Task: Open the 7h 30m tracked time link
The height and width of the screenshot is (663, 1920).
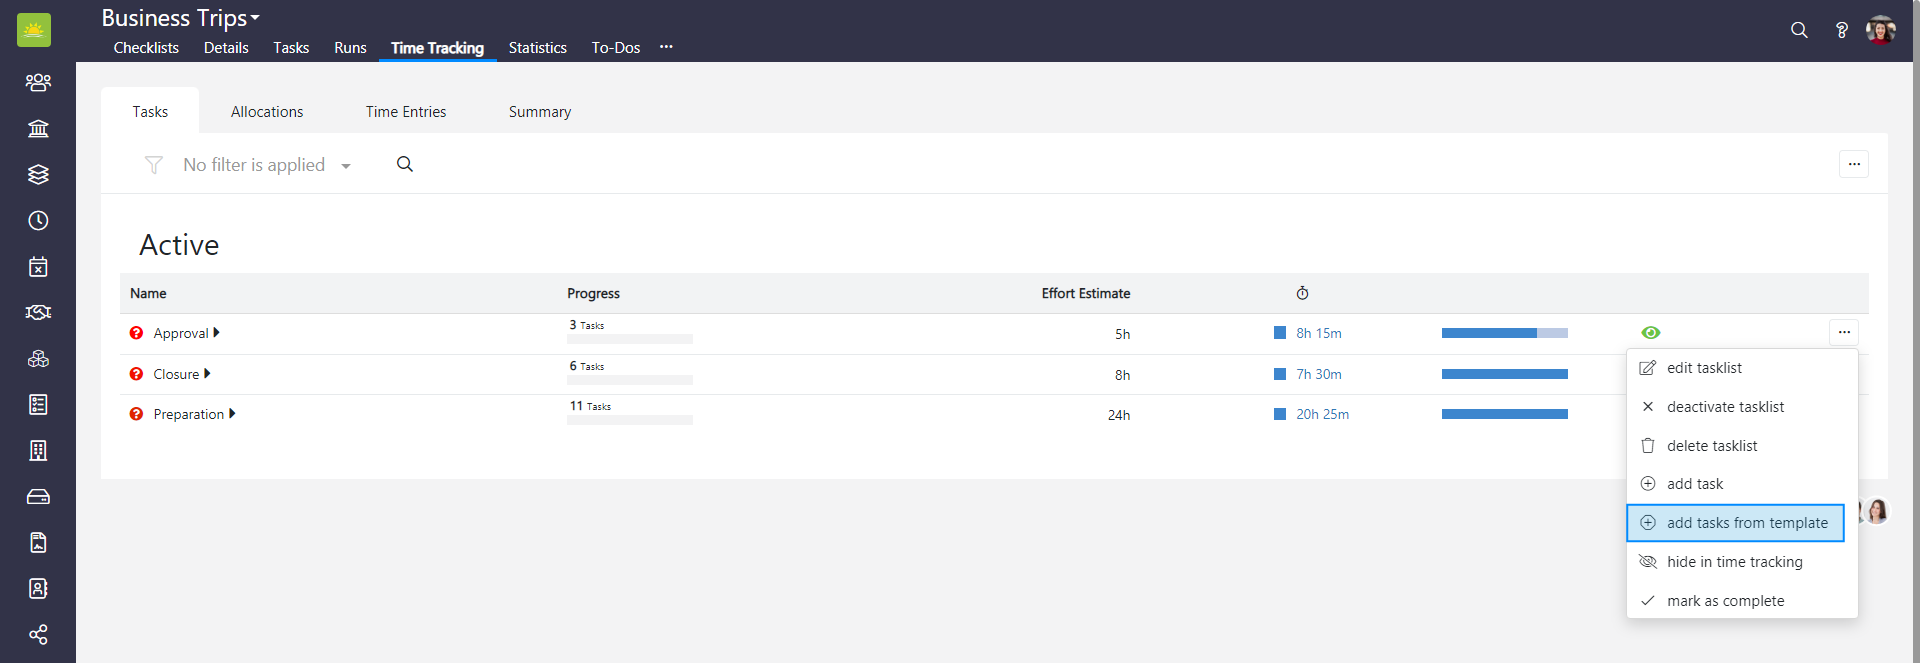Action: [x=1318, y=374]
